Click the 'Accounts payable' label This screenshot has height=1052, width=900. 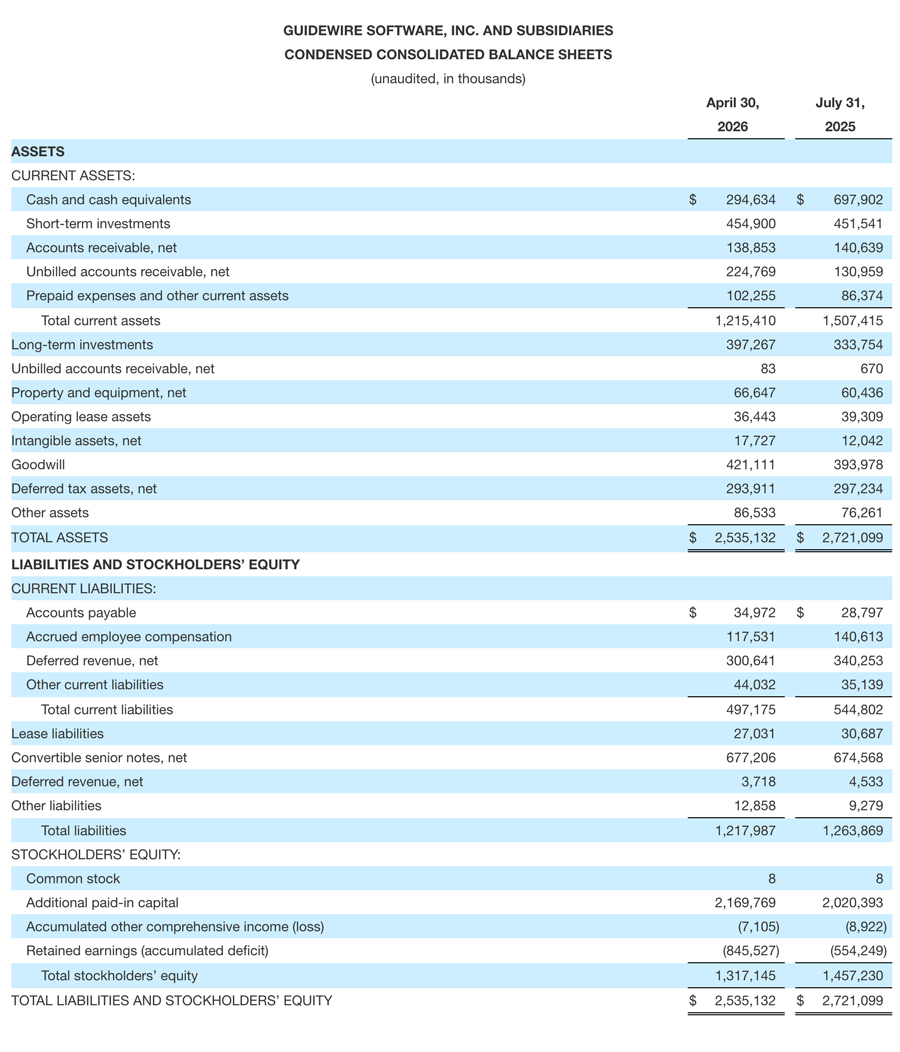point(81,613)
